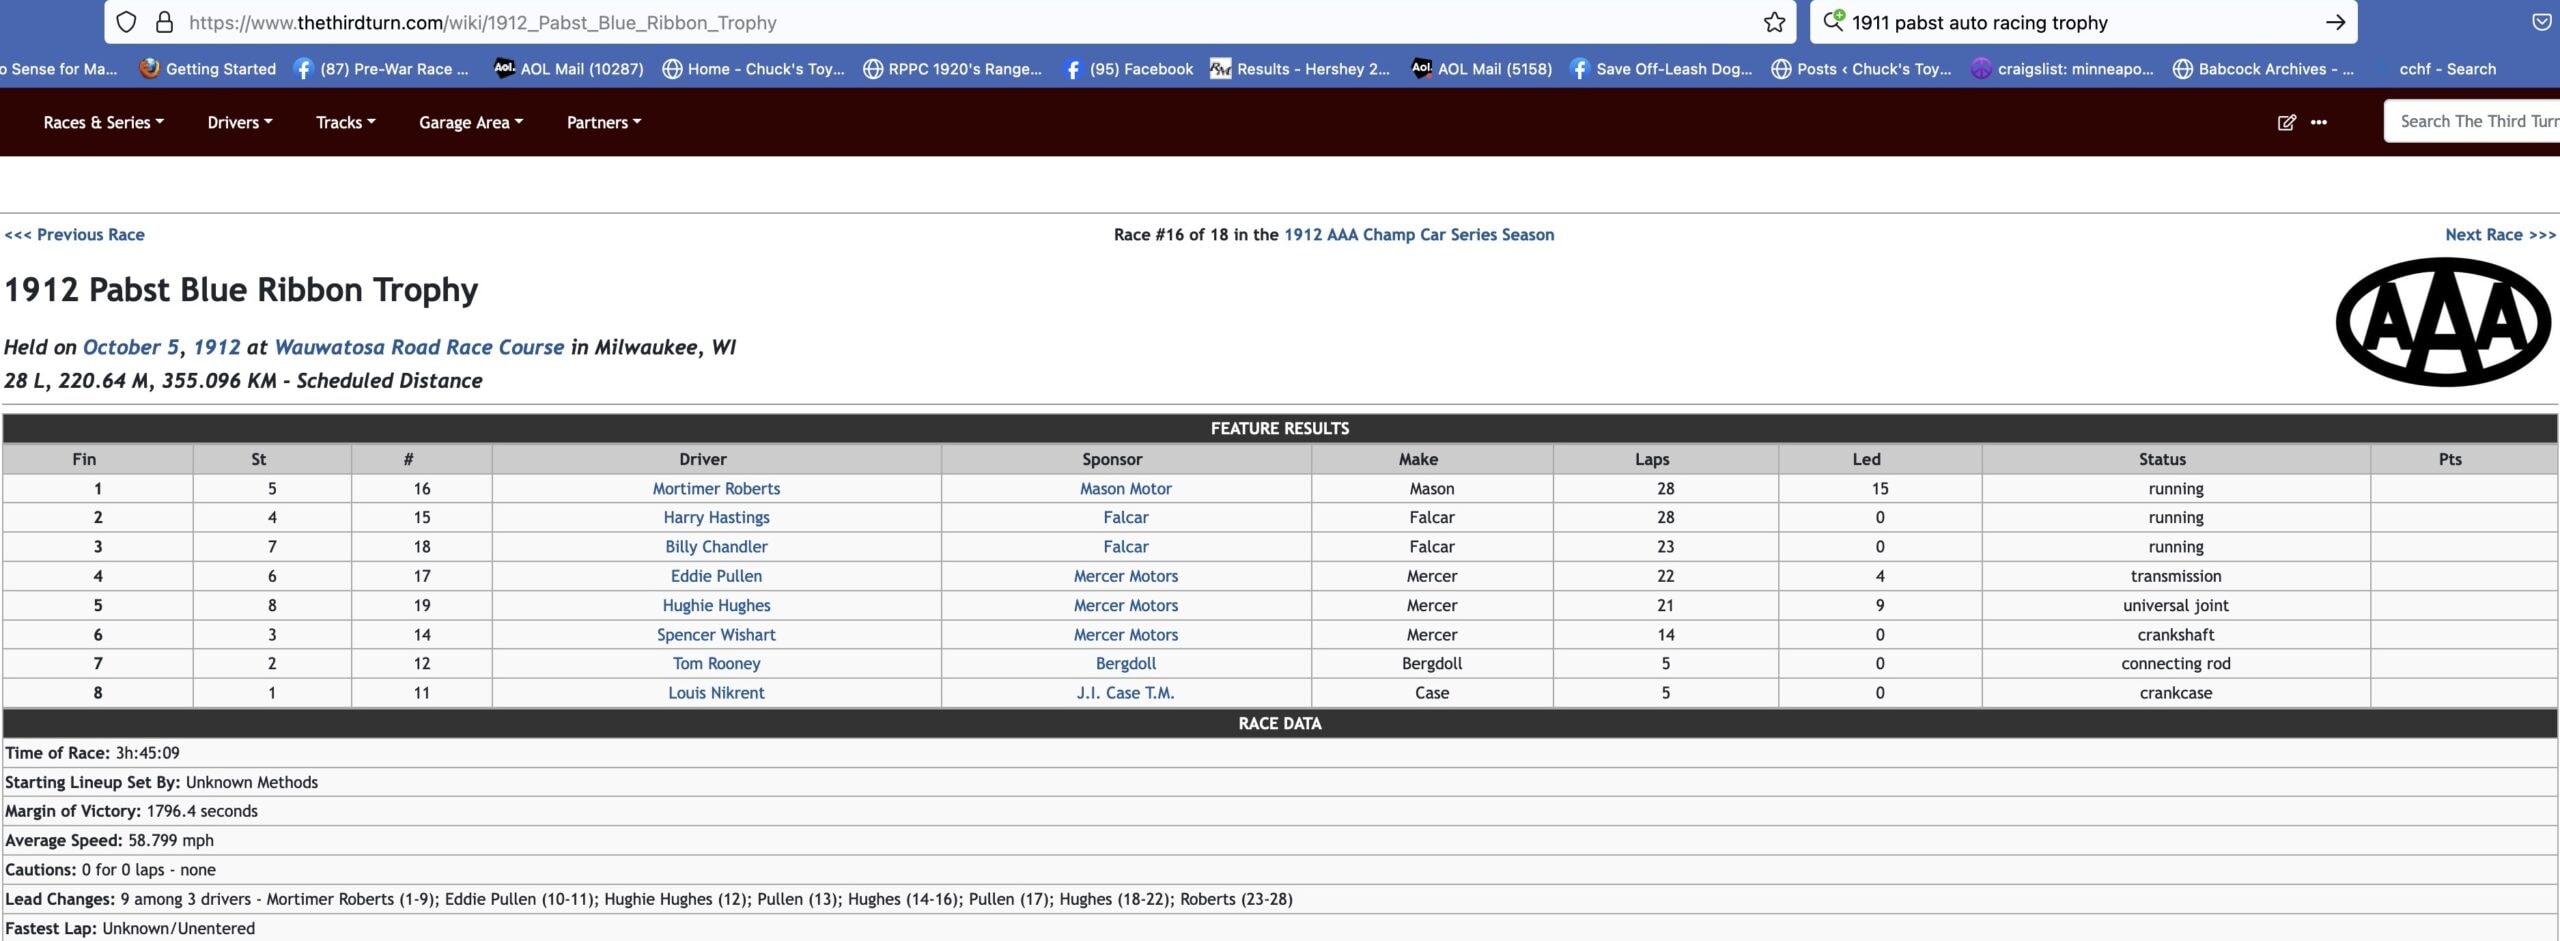Open Mercer Motors link in Eddie Pullen row
Viewport: 2560px width, 941px height.
point(1125,576)
